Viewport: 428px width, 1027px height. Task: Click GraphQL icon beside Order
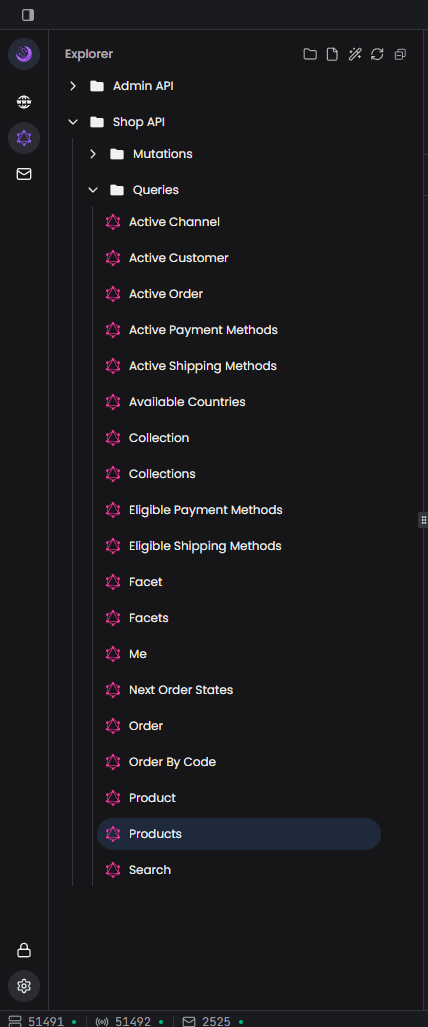113,726
